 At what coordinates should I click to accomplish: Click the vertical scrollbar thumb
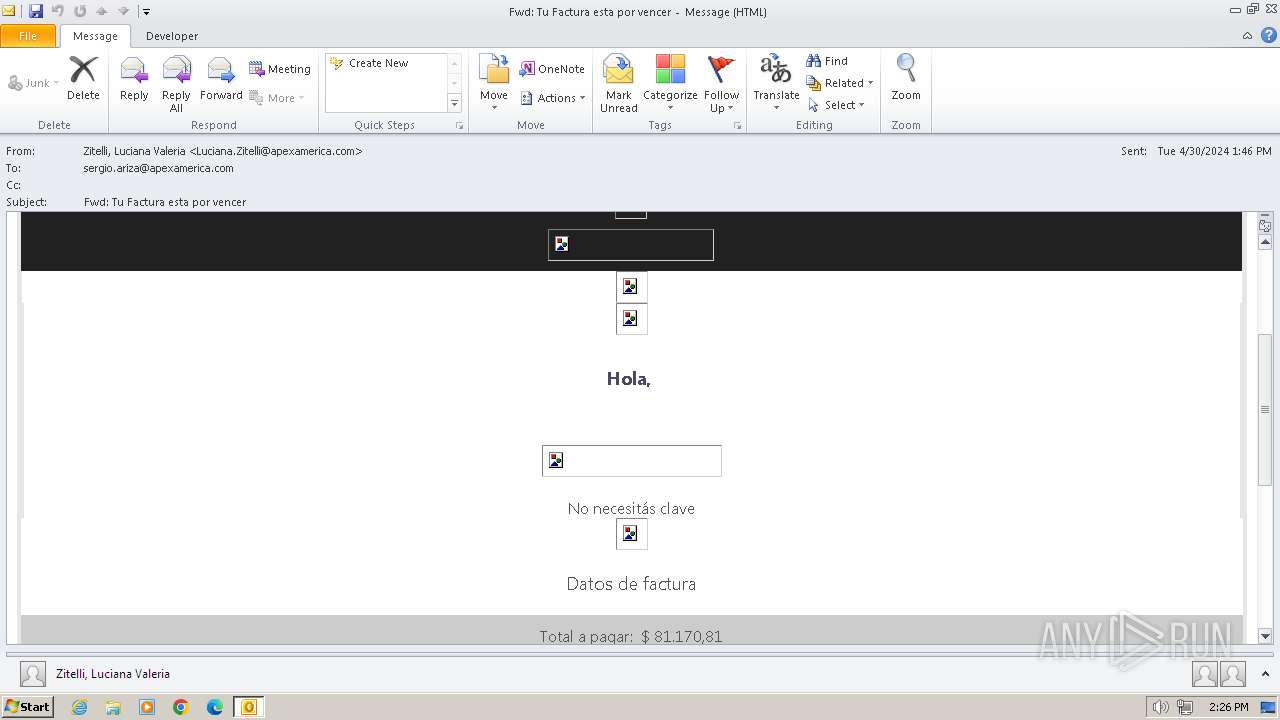point(1265,410)
